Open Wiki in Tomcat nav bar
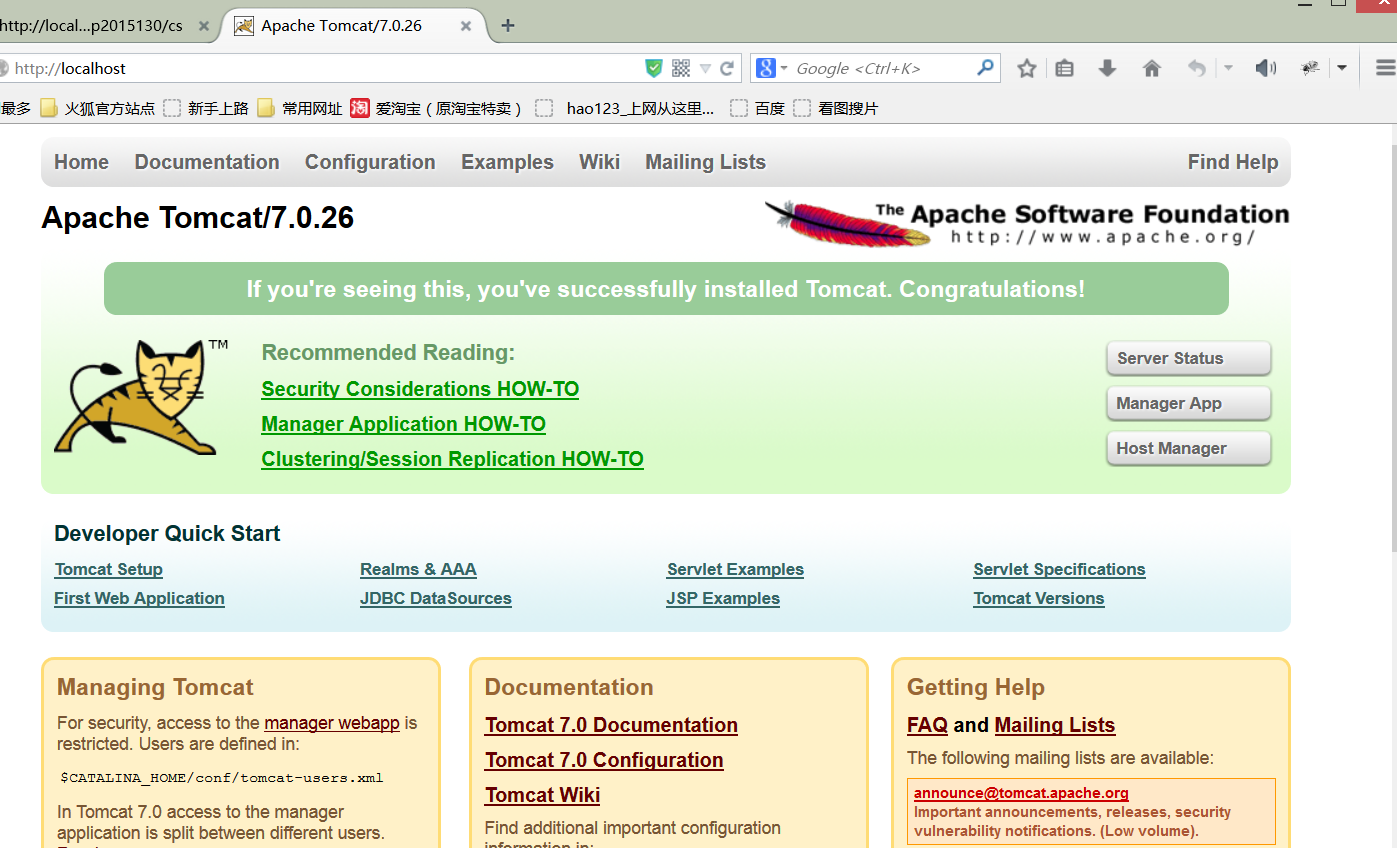Viewport: 1397px width, 848px height. coord(599,162)
